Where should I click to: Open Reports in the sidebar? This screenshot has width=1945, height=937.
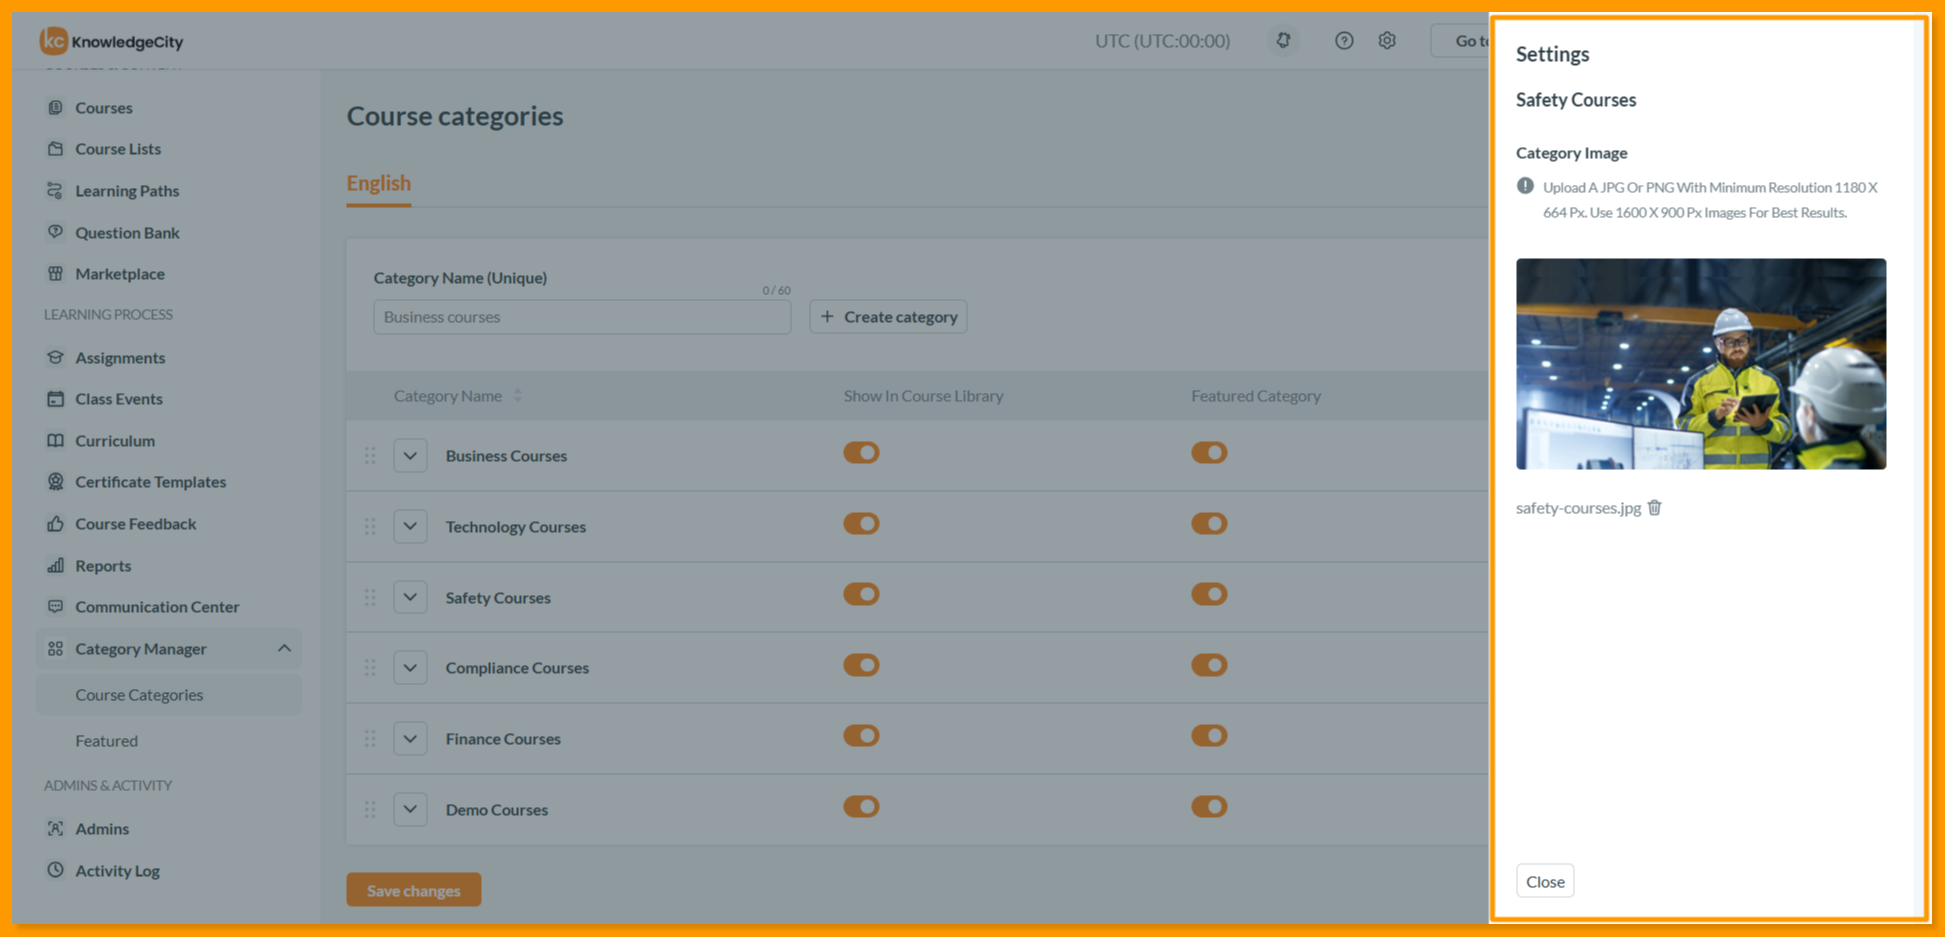103,565
